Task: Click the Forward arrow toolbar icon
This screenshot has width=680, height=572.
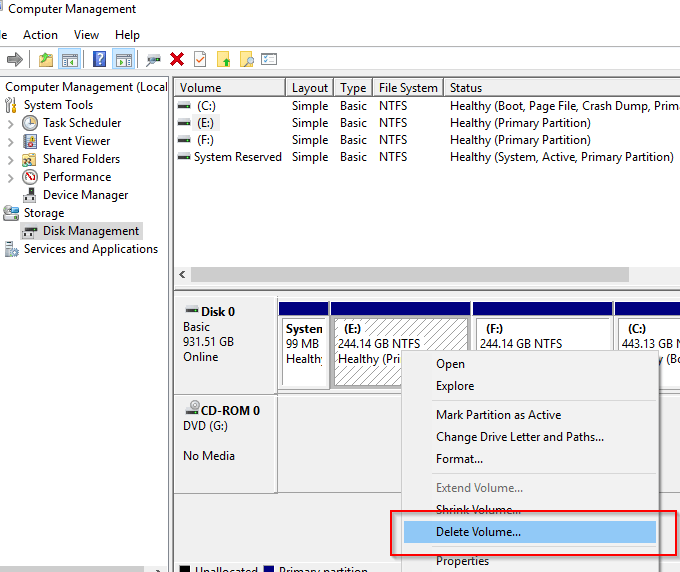Action: 15,60
